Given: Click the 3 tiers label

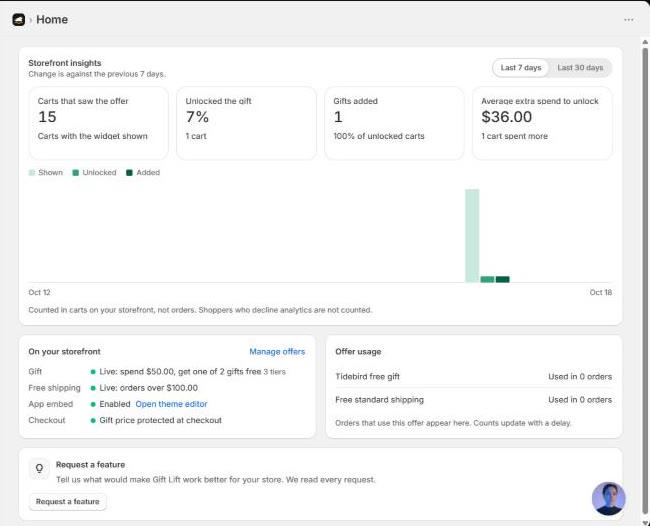Looking at the screenshot, I should [274, 372].
